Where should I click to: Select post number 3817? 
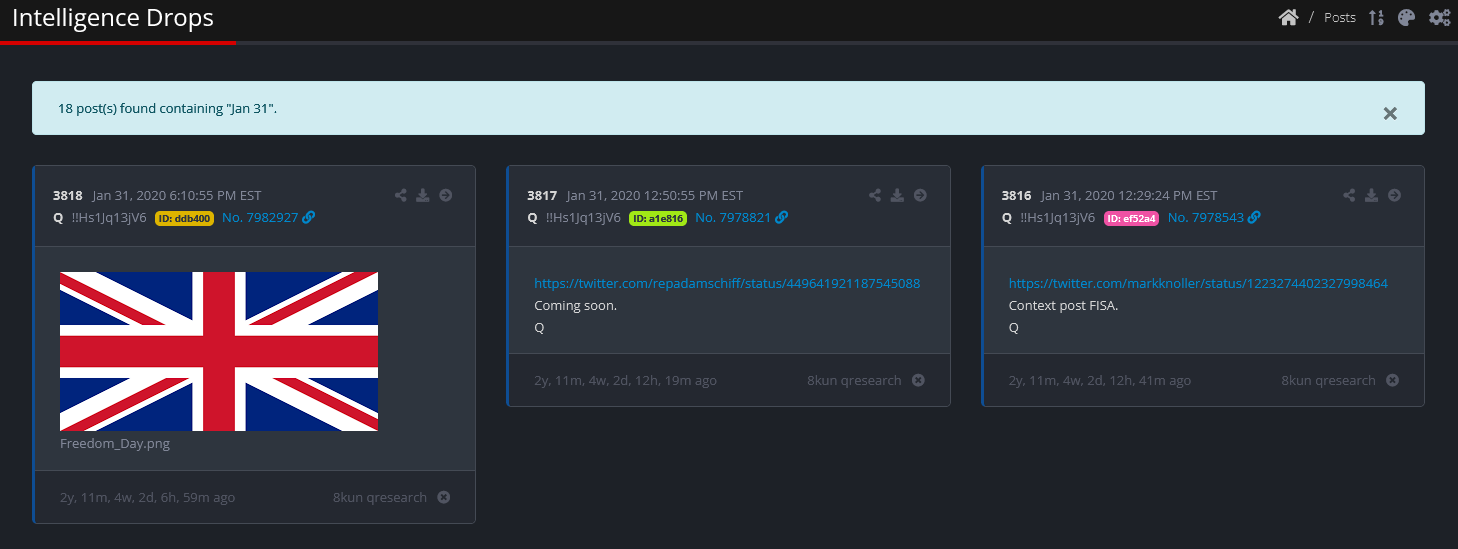[542, 196]
